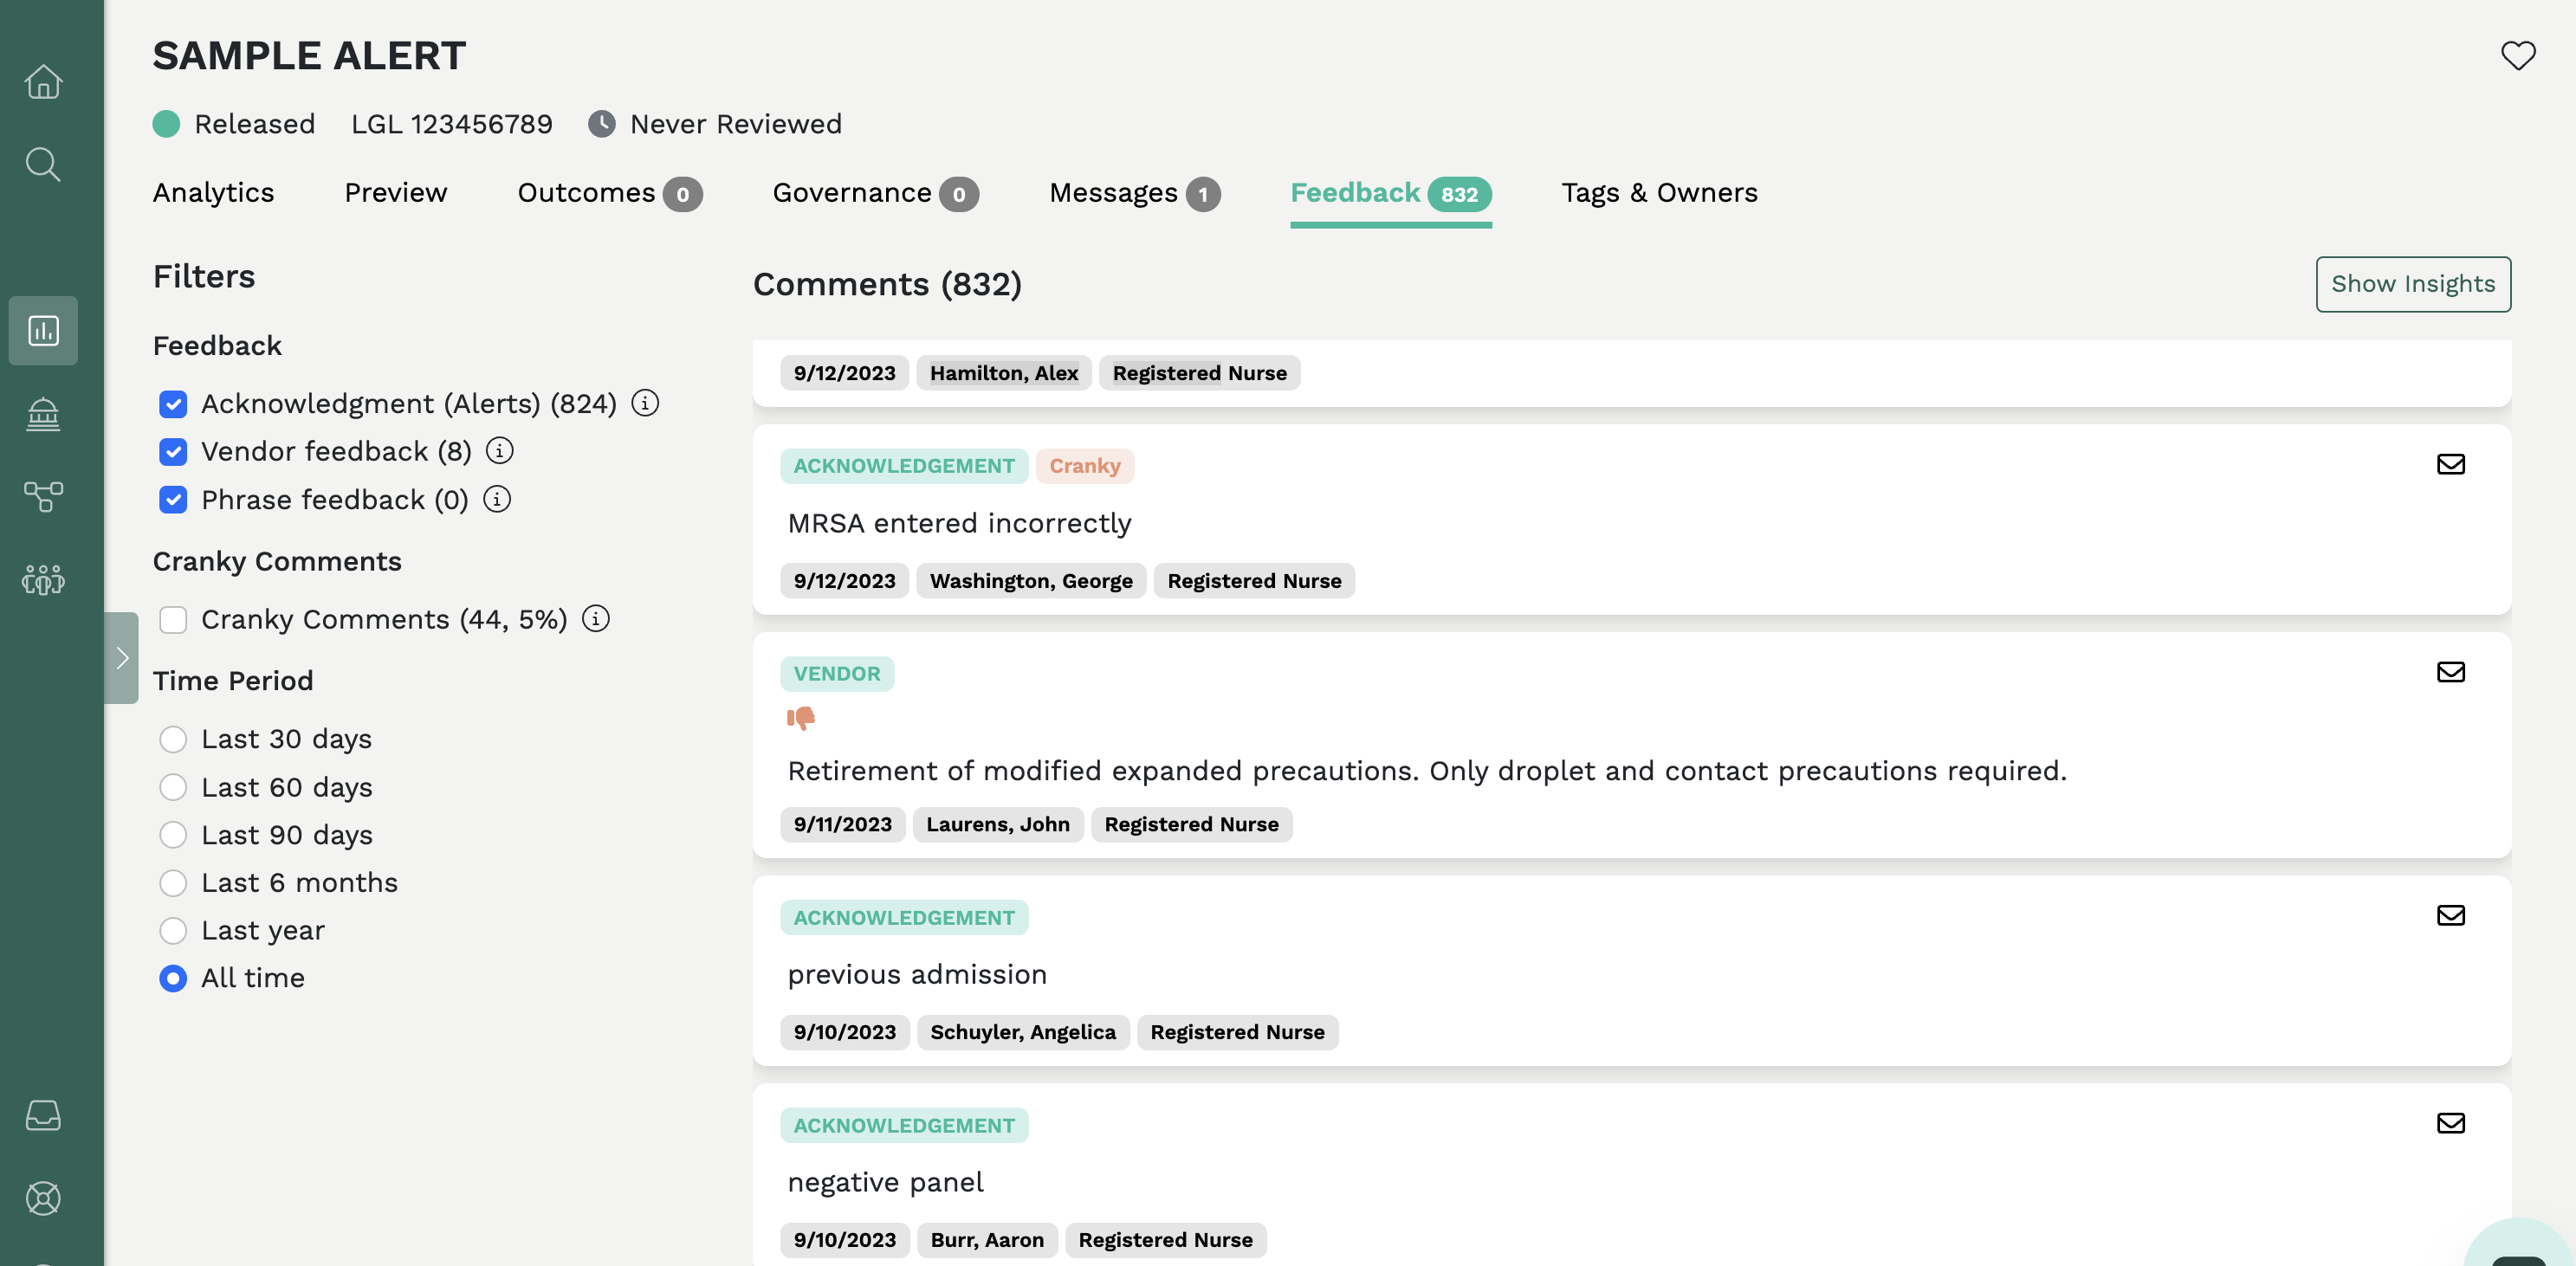Open the governance podium icon in sidebar
The height and width of the screenshot is (1266, 2576).
point(43,414)
